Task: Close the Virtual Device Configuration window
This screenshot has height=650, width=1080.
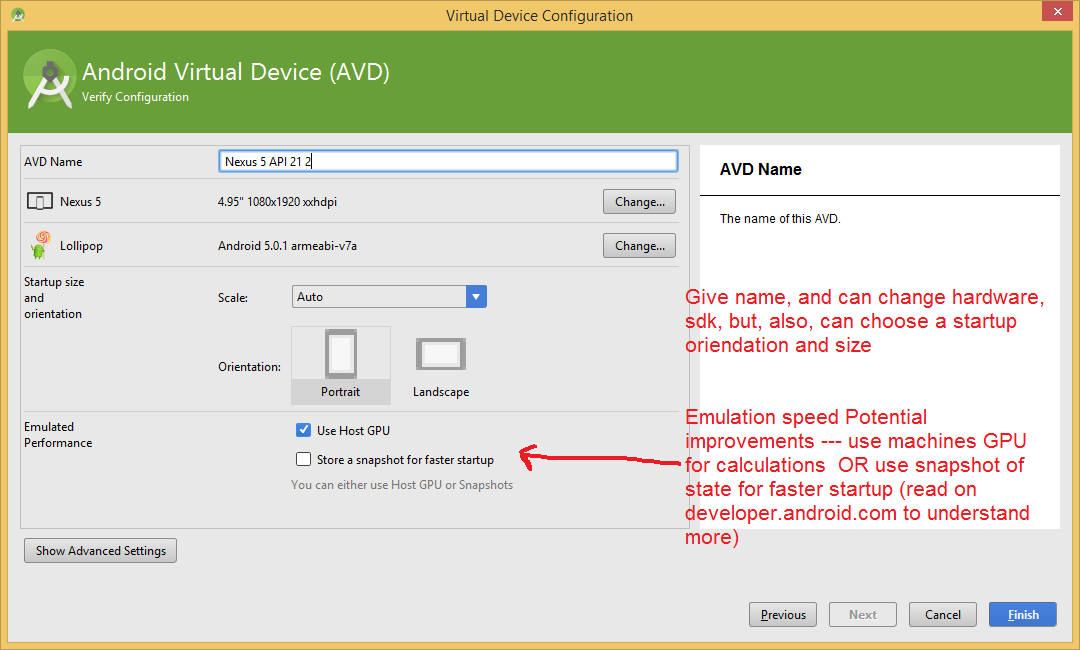Action: (x=1053, y=12)
